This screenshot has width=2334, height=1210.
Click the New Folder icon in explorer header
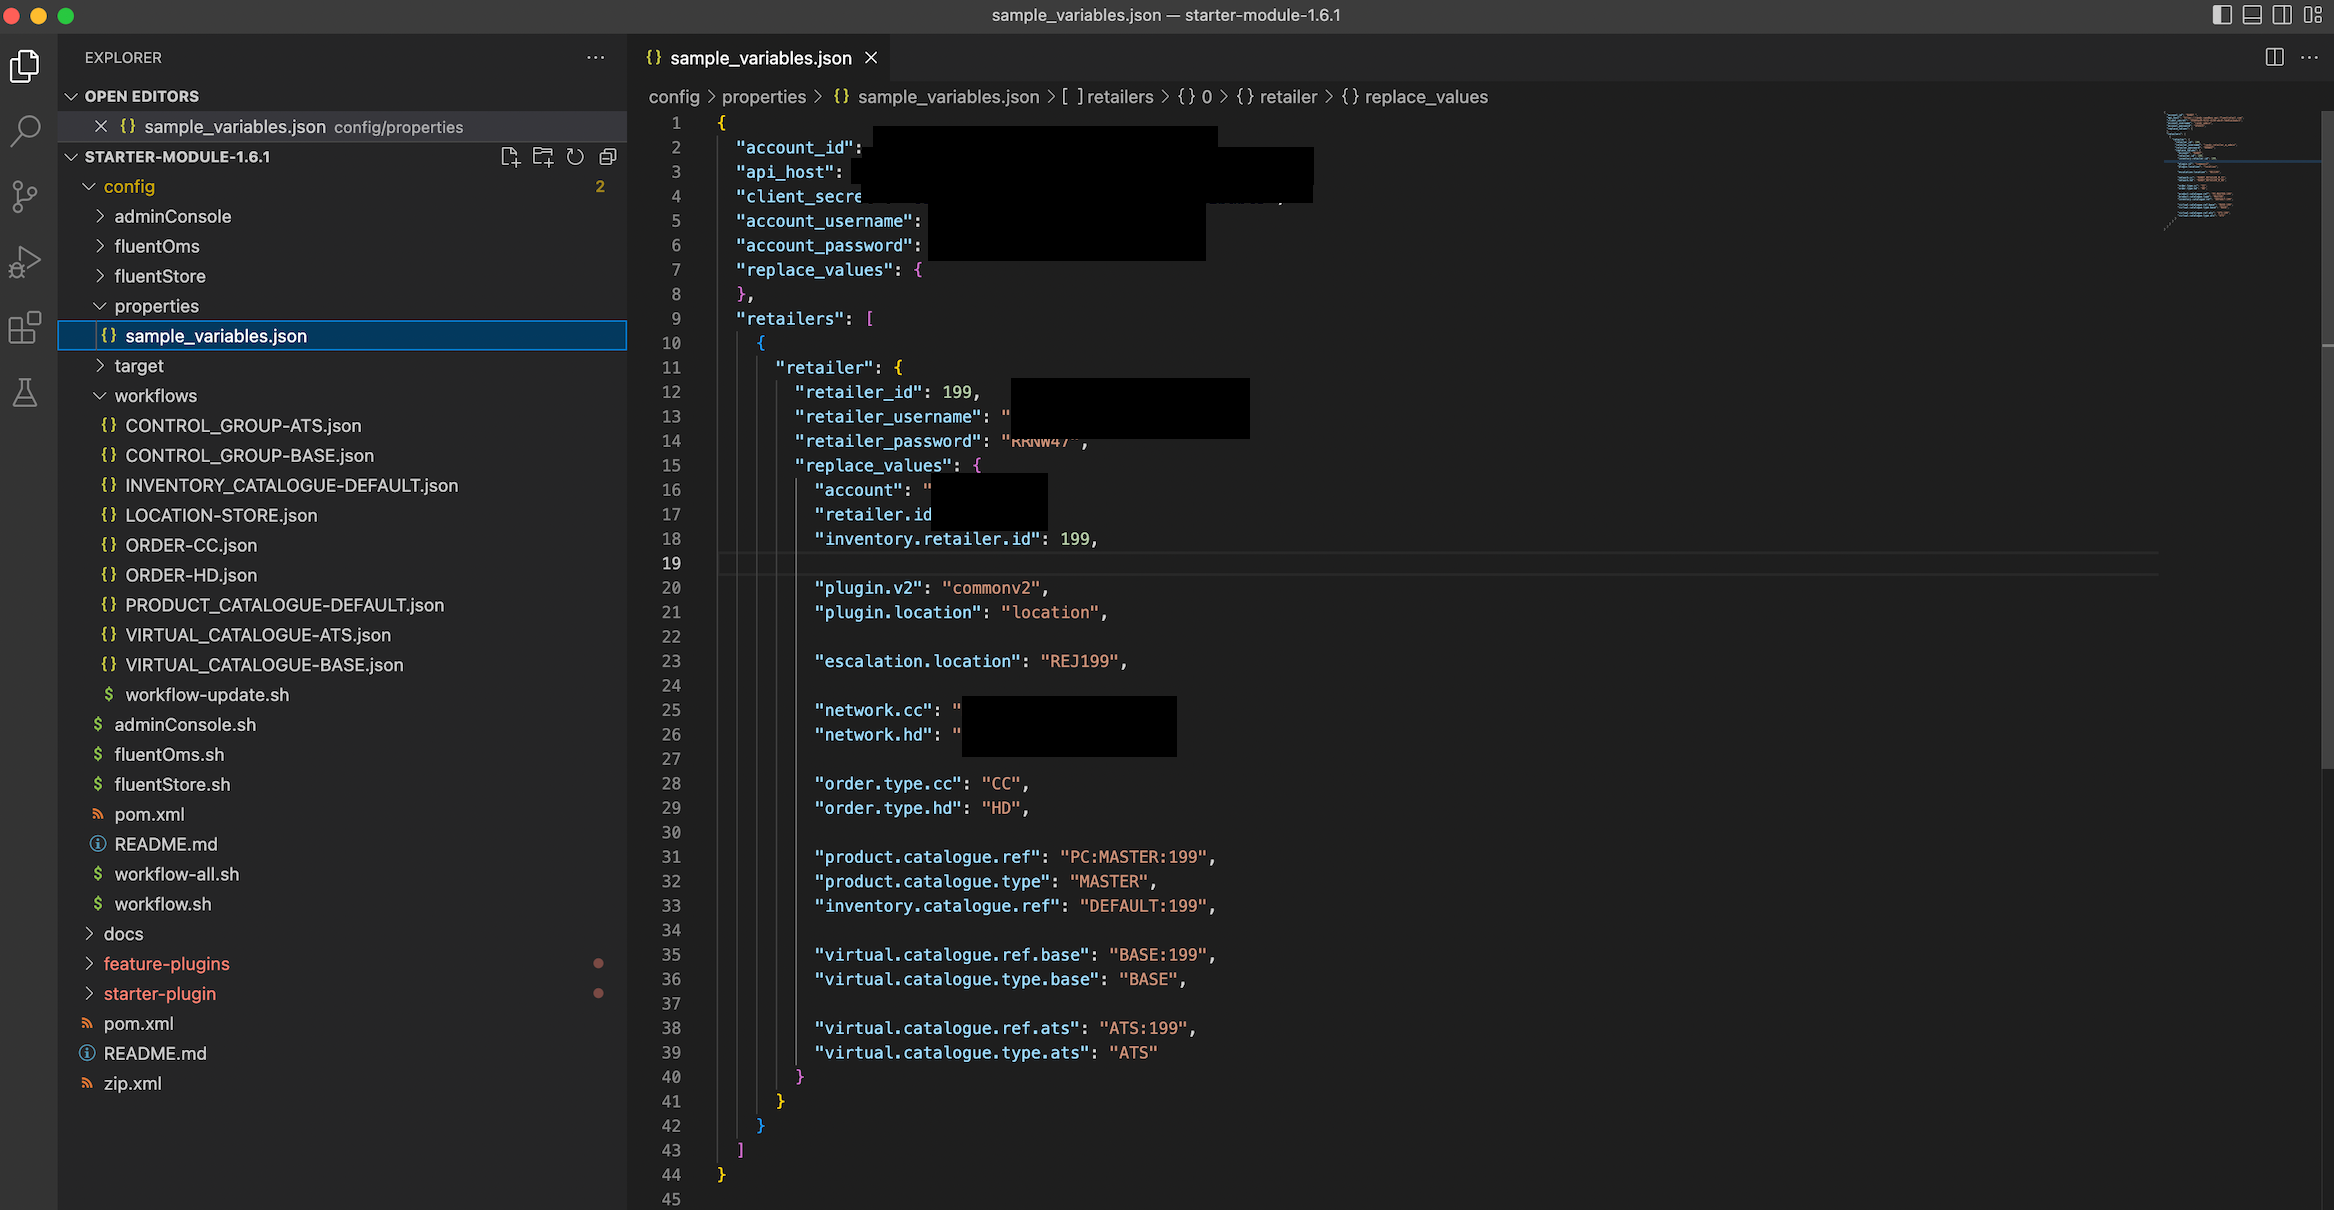click(x=543, y=157)
